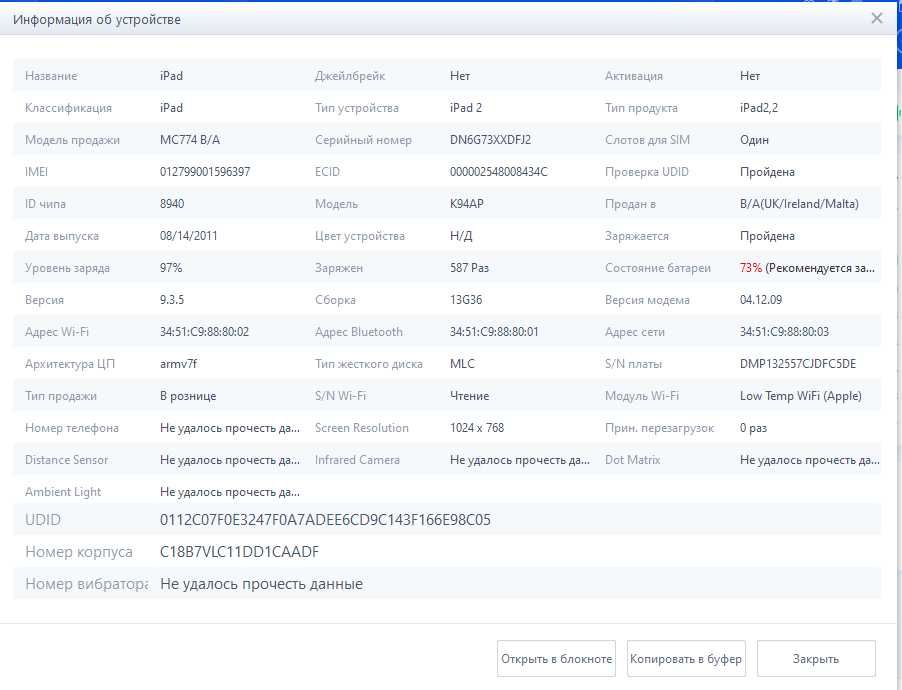
Task: Select the UDID value 0112C07F0E3247F0A7ADEE6CD9C143F166E98C05
Action: click(325, 520)
